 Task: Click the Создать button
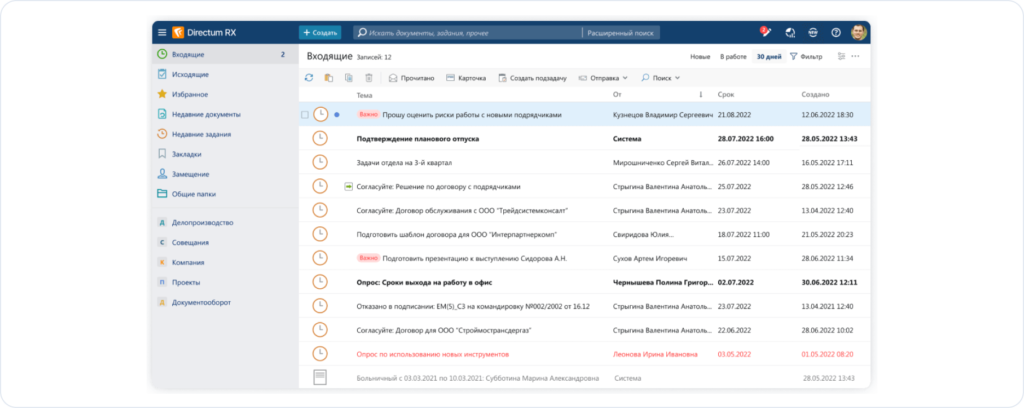320,32
